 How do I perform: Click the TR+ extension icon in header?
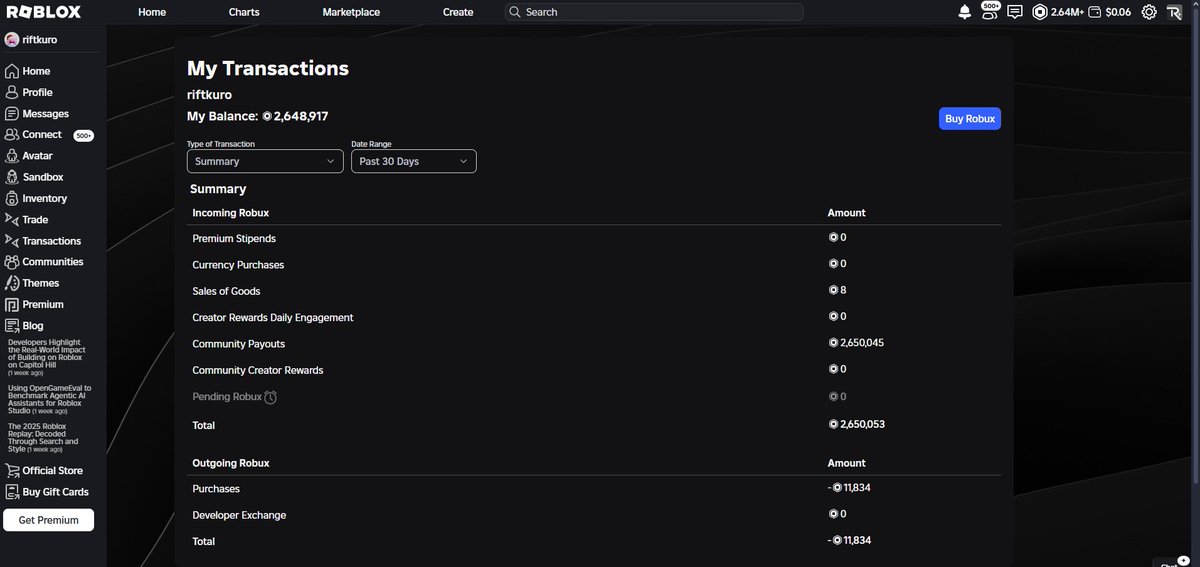[x=1175, y=12]
